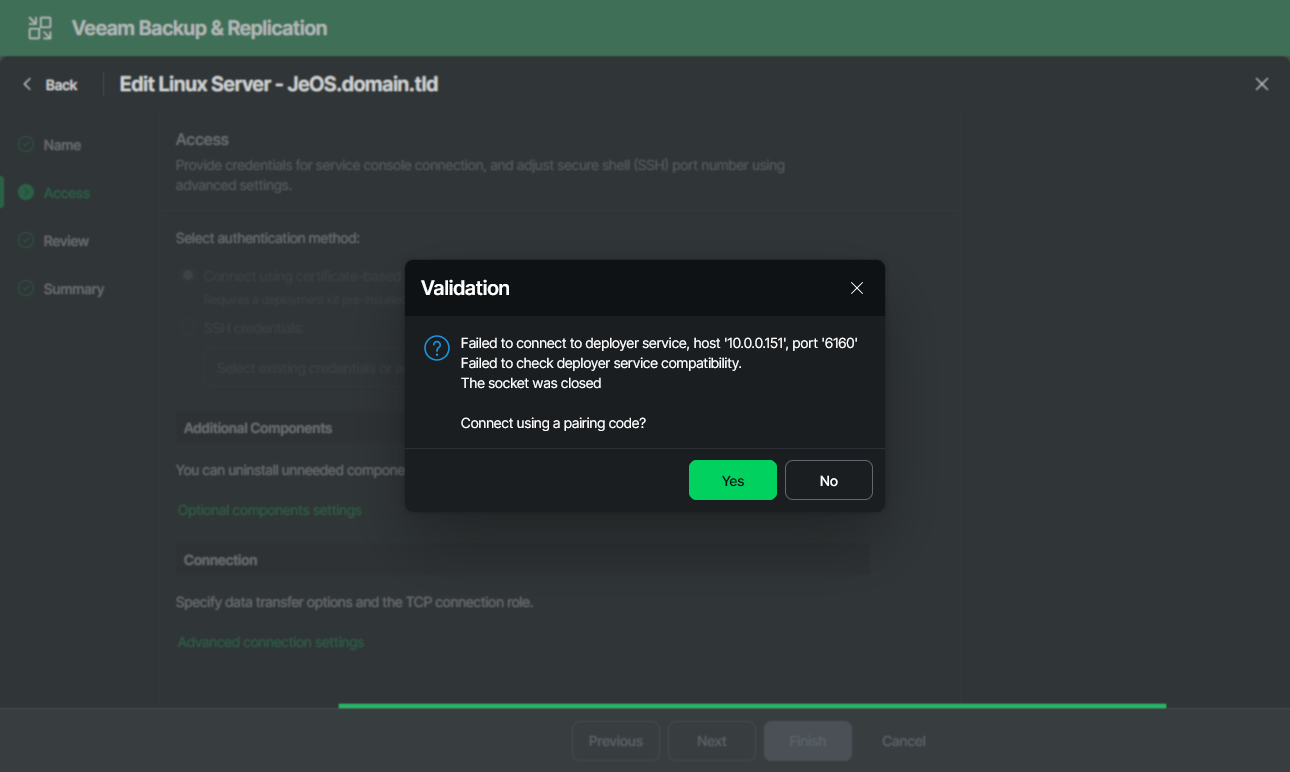Open the existing credentials selector

tap(300, 368)
